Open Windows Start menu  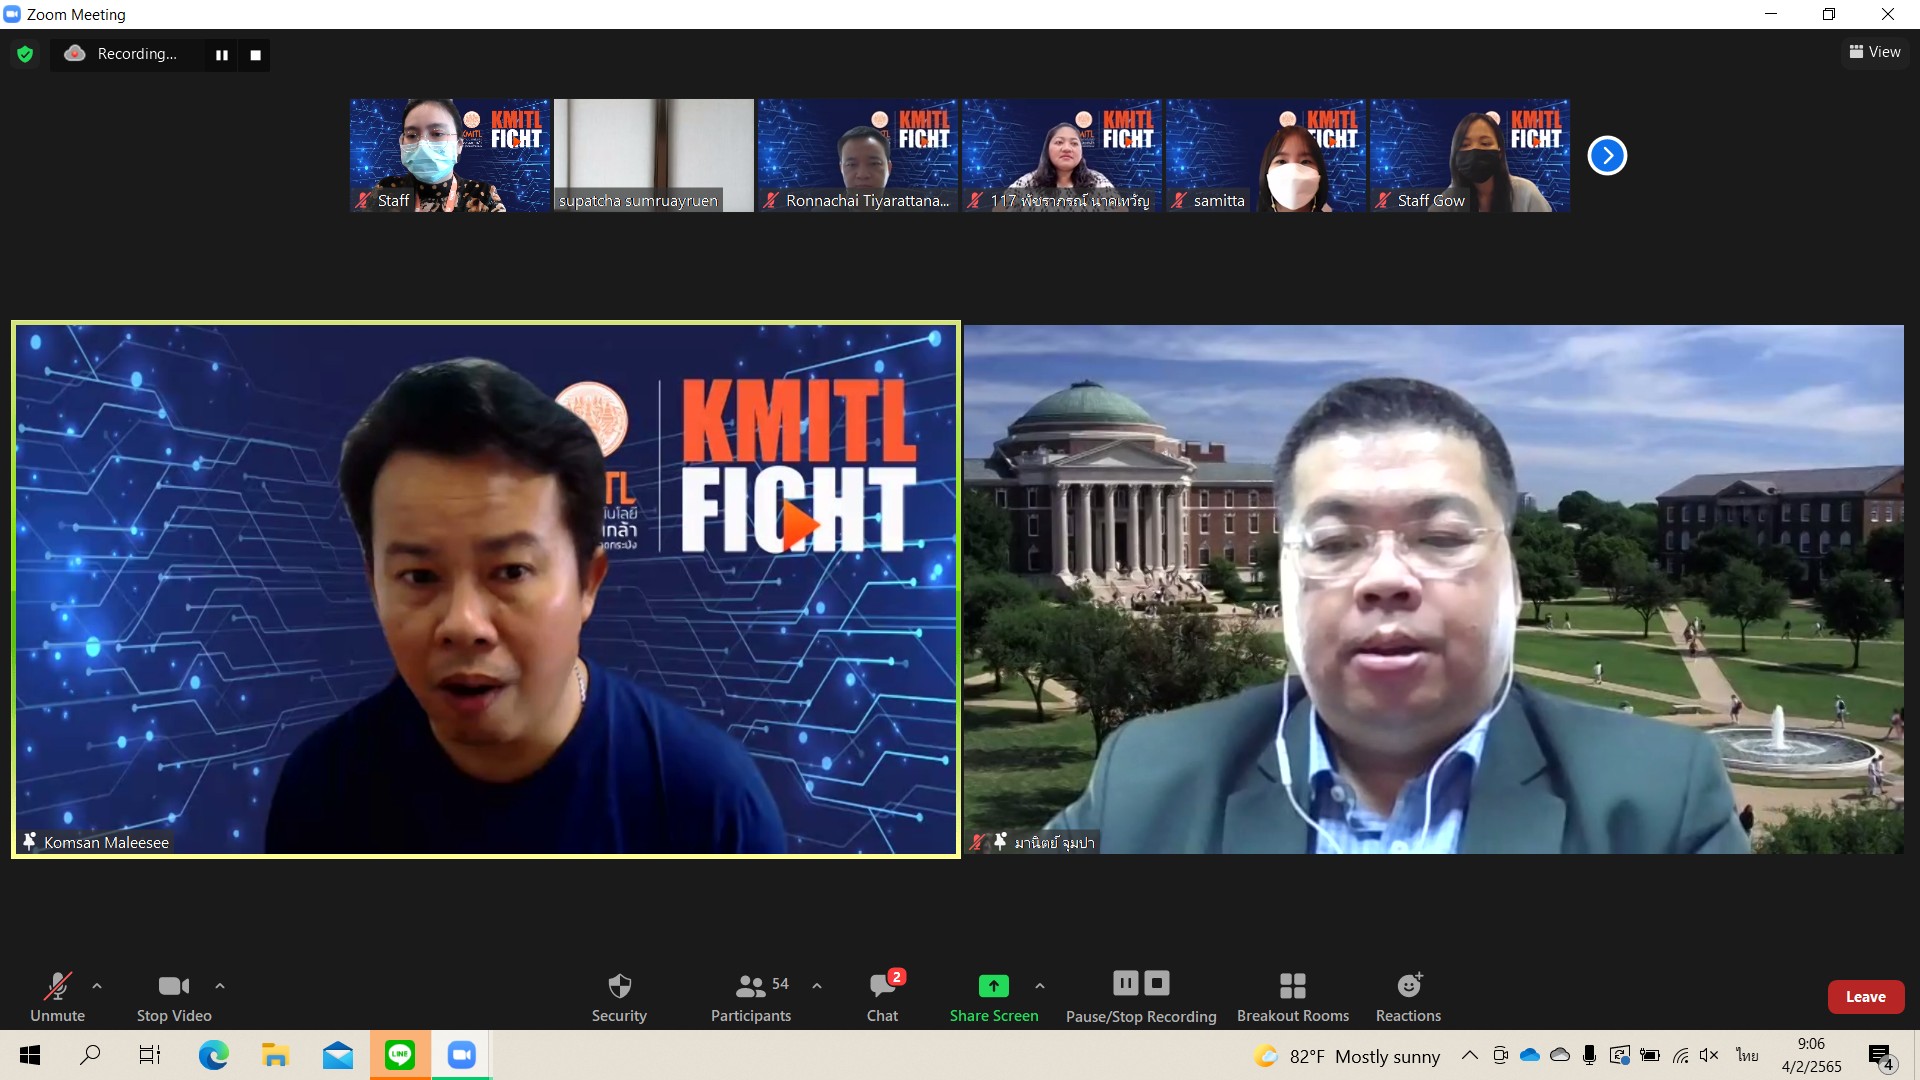pyautogui.click(x=30, y=1055)
